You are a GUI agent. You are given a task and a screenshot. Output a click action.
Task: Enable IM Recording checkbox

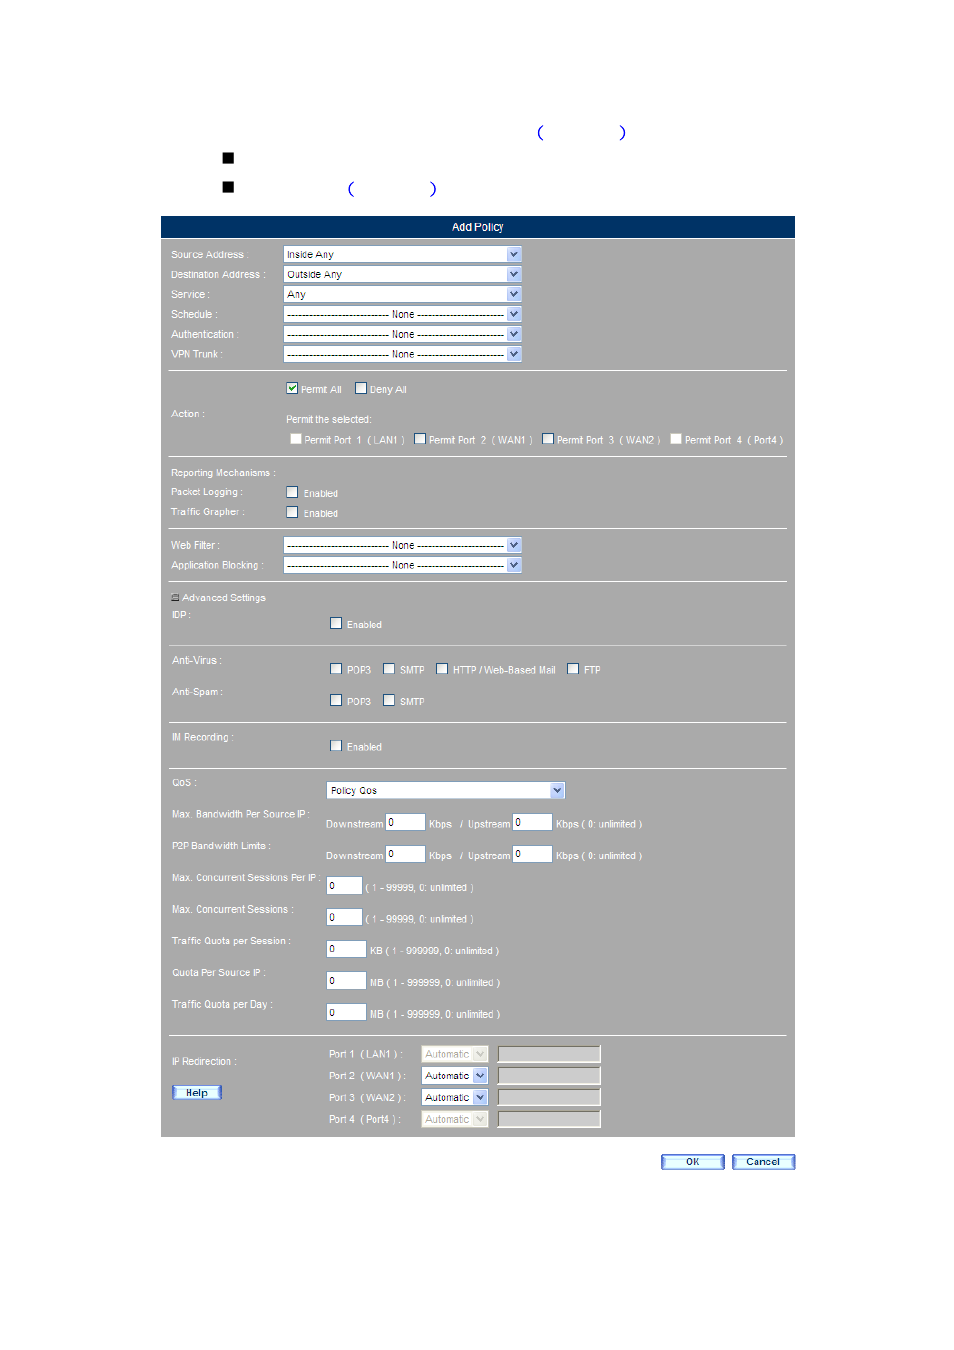coord(336,746)
